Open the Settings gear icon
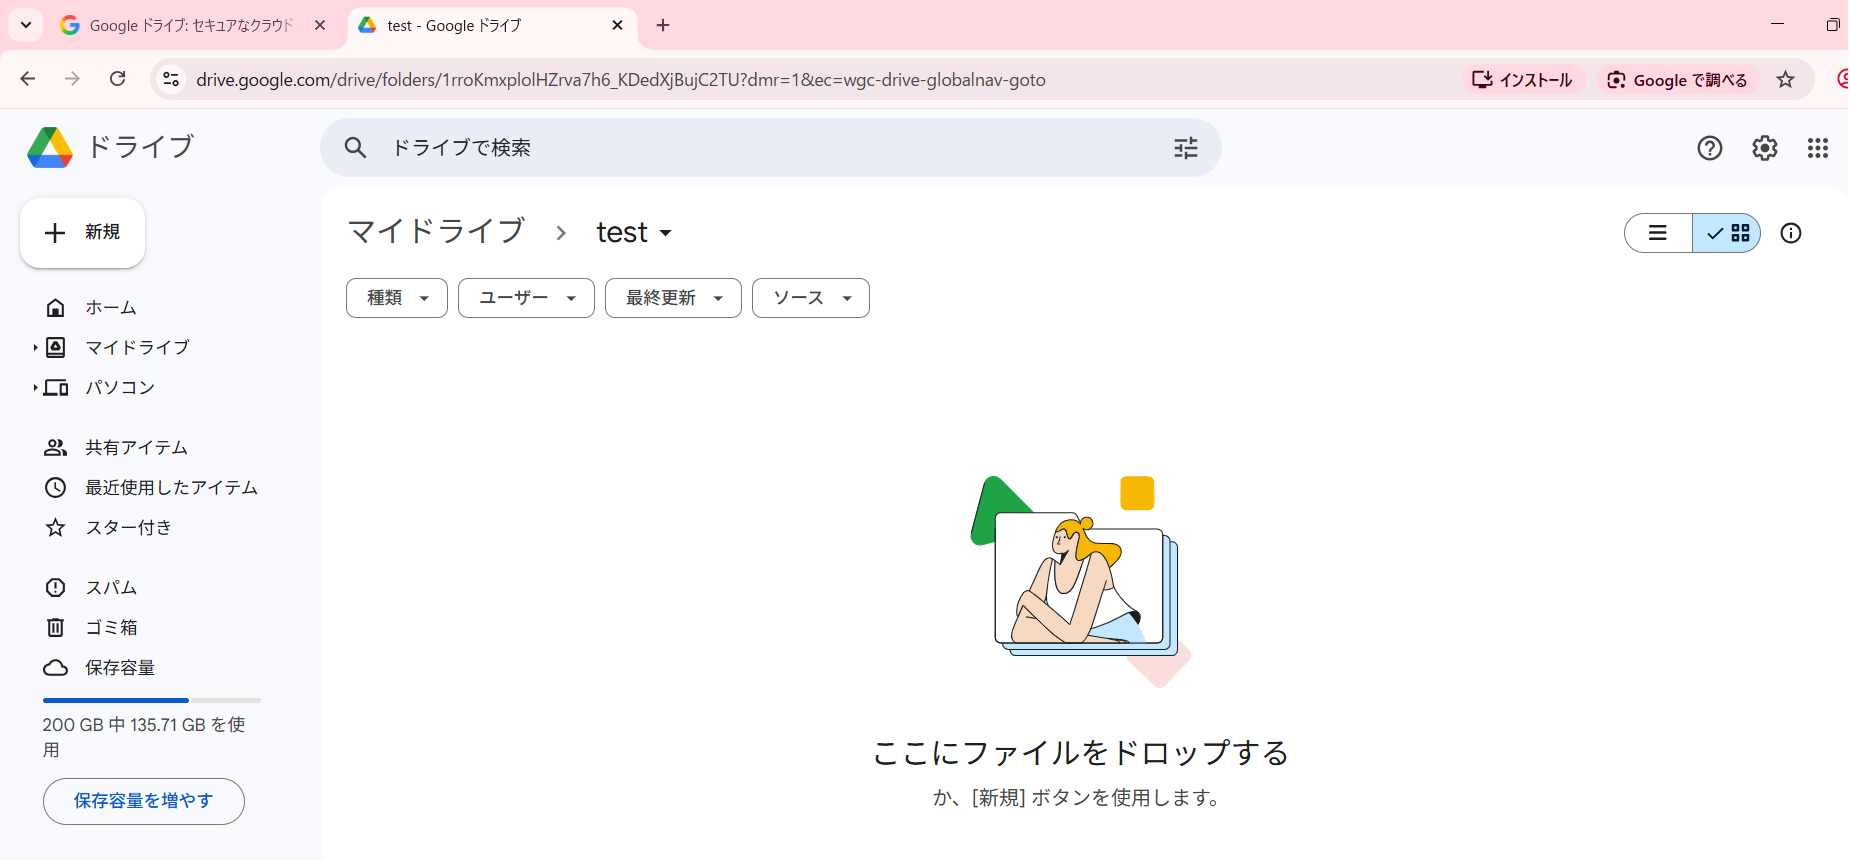This screenshot has height=860, width=1850. pos(1765,148)
